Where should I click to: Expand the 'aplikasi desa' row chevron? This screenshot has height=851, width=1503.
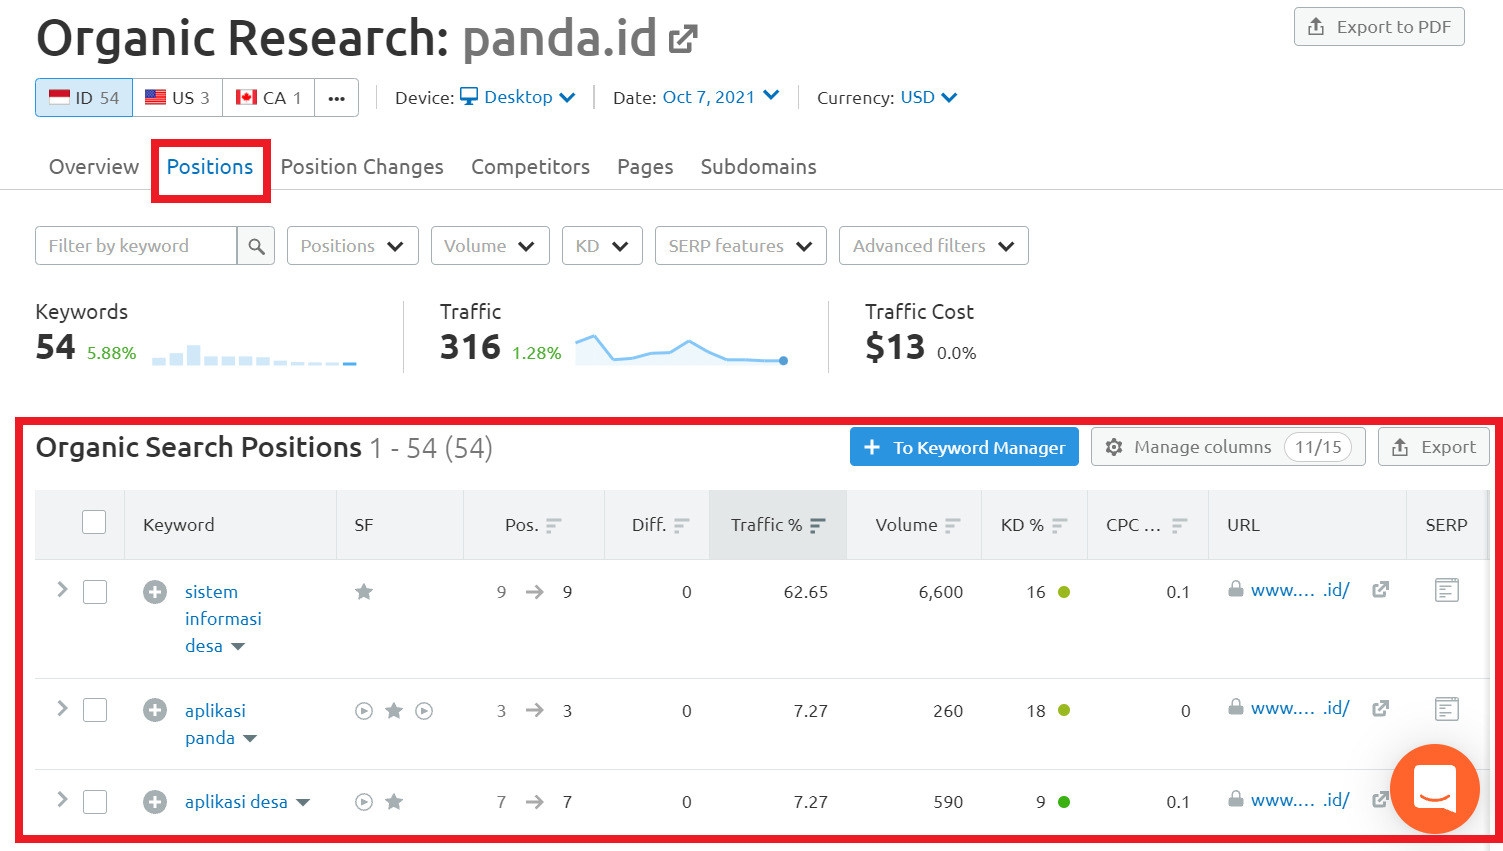[62, 800]
